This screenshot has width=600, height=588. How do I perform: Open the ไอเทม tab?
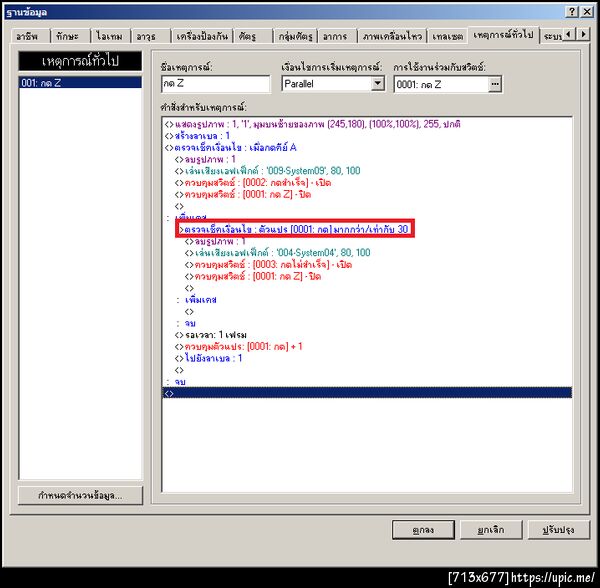point(110,36)
